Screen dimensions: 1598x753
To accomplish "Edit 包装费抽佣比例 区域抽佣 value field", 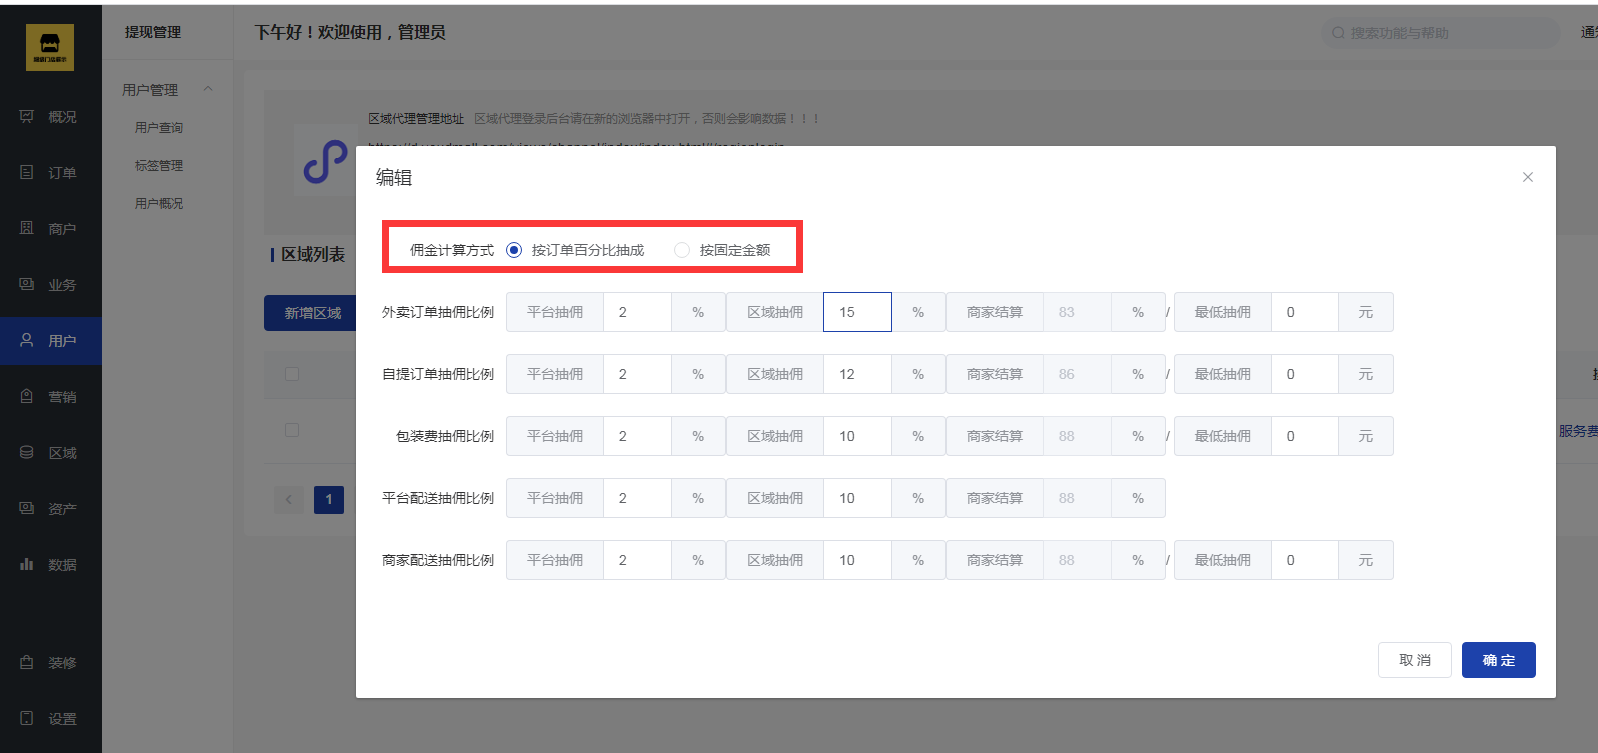I will pos(857,436).
